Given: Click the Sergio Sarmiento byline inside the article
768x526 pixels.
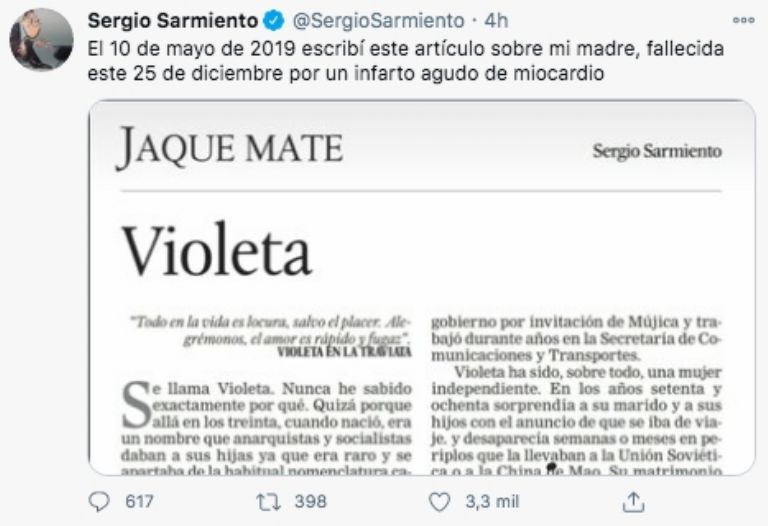Looking at the screenshot, I should [657, 151].
